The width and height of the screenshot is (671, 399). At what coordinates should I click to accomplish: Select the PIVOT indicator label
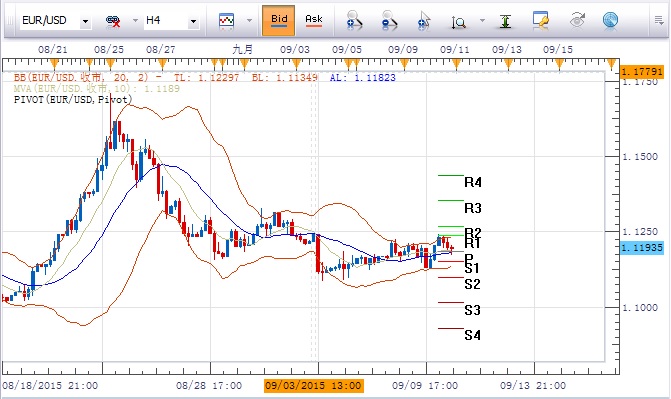click(x=73, y=100)
